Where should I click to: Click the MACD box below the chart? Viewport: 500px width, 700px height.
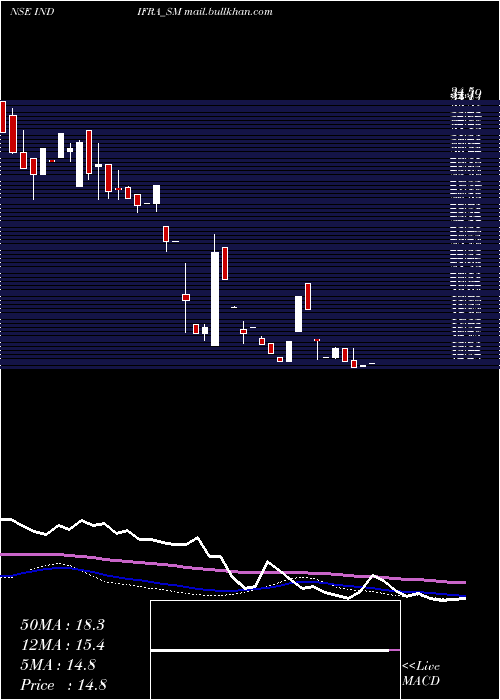coord(275,650)
